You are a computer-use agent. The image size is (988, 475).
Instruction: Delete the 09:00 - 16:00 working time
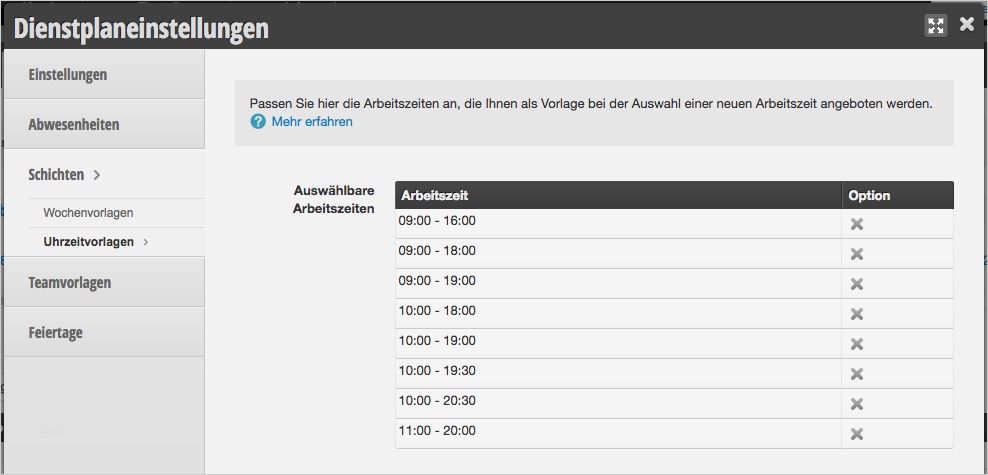(x=857, y=224)
